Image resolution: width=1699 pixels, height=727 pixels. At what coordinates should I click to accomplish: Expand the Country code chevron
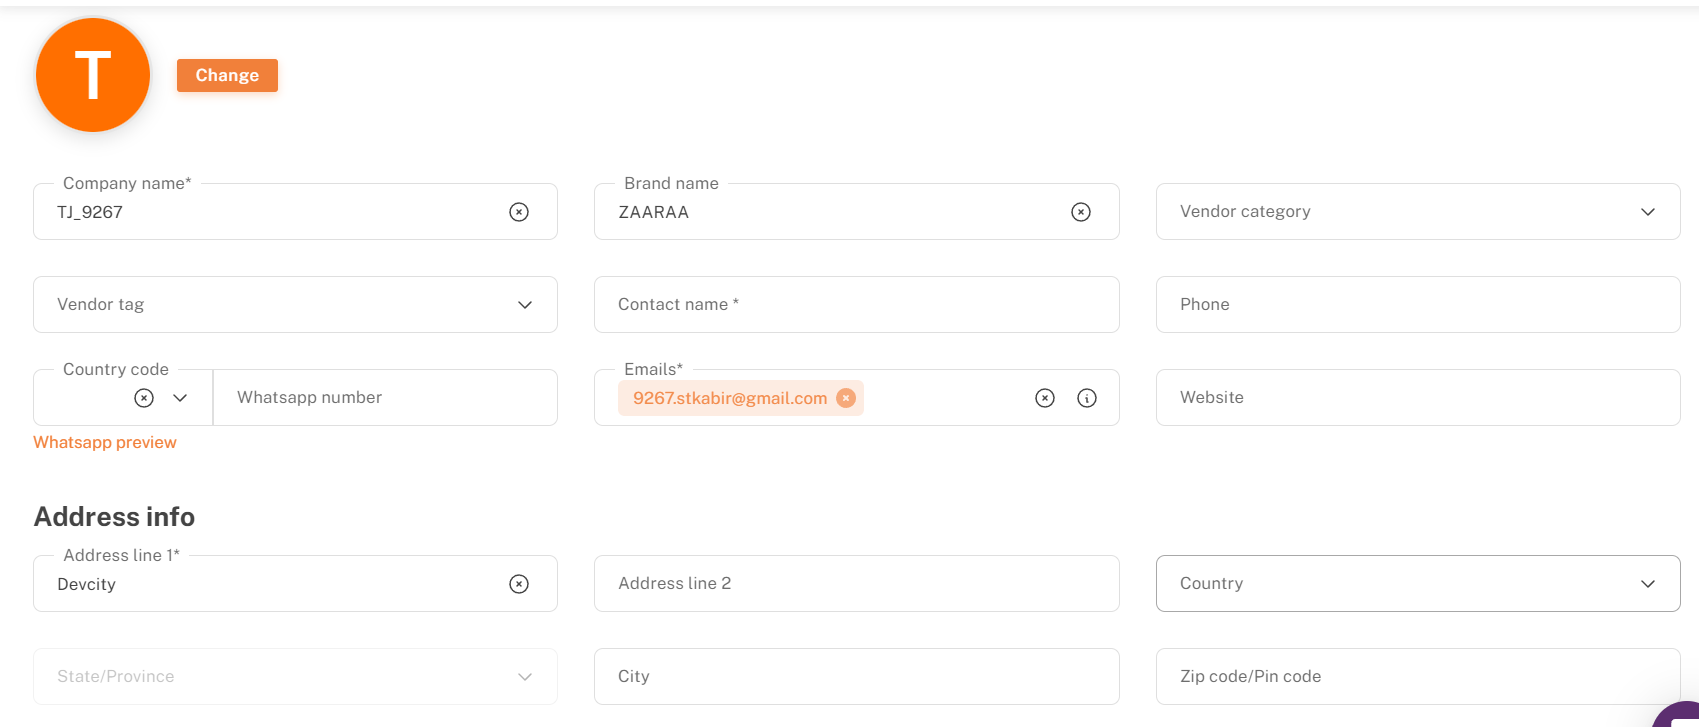pos(180,398)
